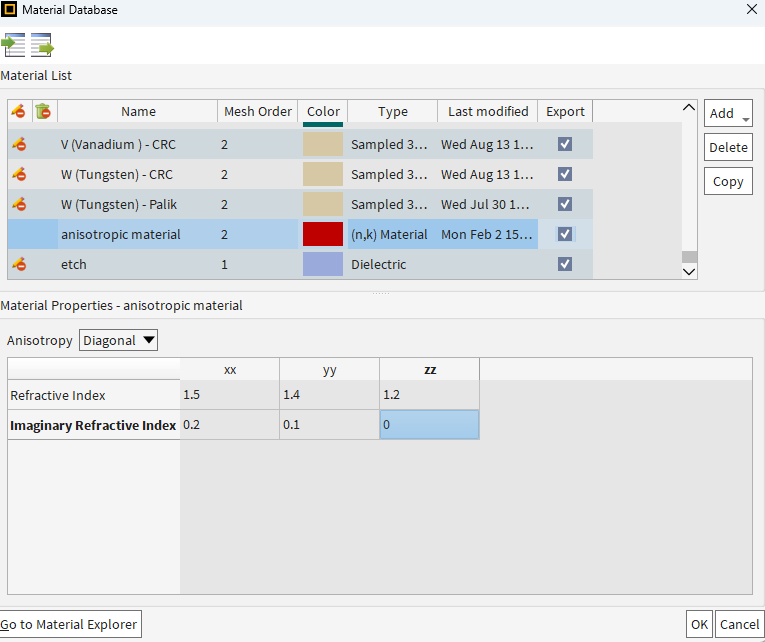Select the W (Tungsten) - Palik material name

[x=119, y=204]
